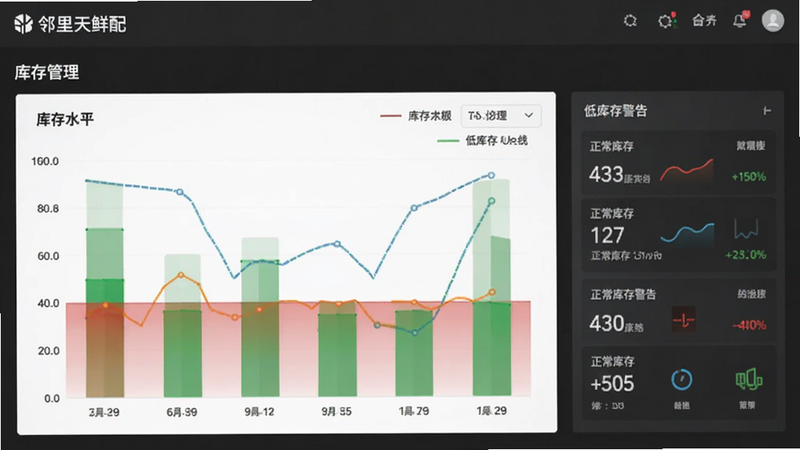Toggle the green 低库存 legend series

482,141
